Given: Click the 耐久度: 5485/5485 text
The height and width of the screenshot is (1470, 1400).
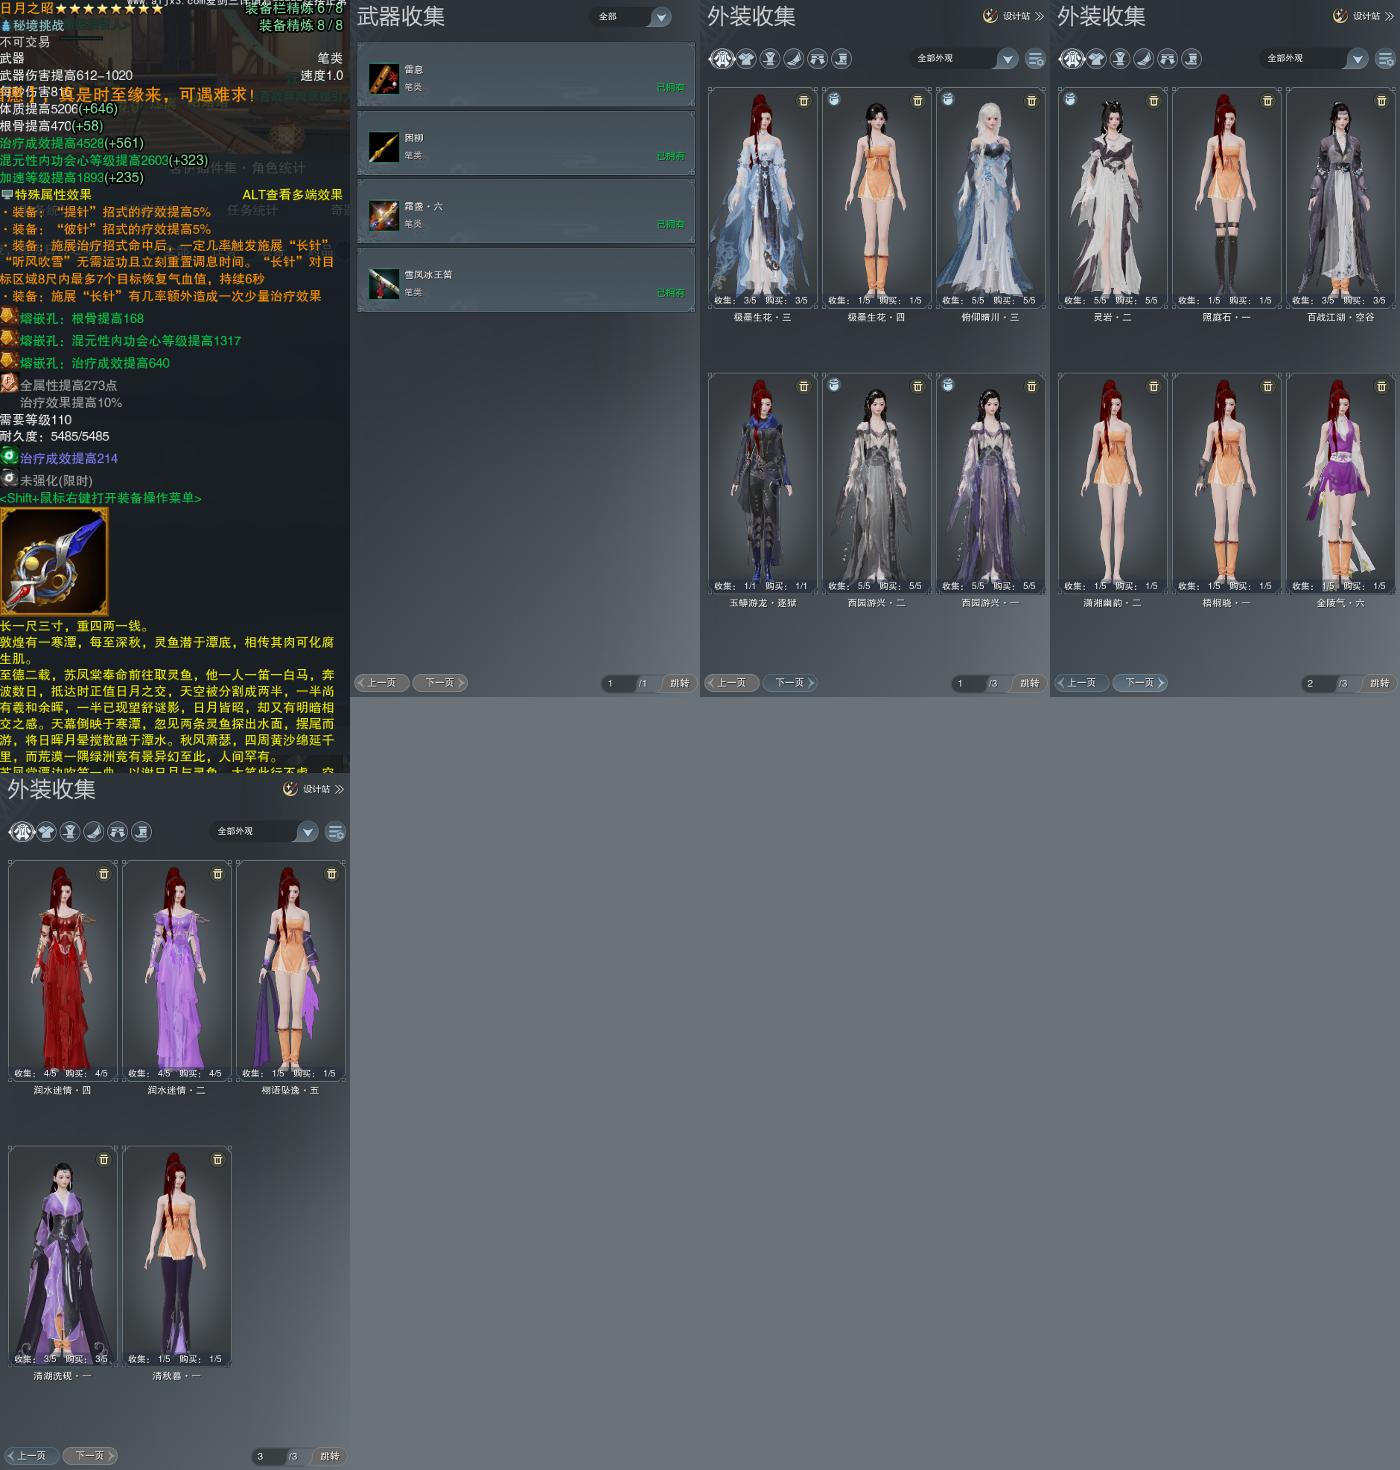Looking at the screenshot, I should click(x=55, y=437).
